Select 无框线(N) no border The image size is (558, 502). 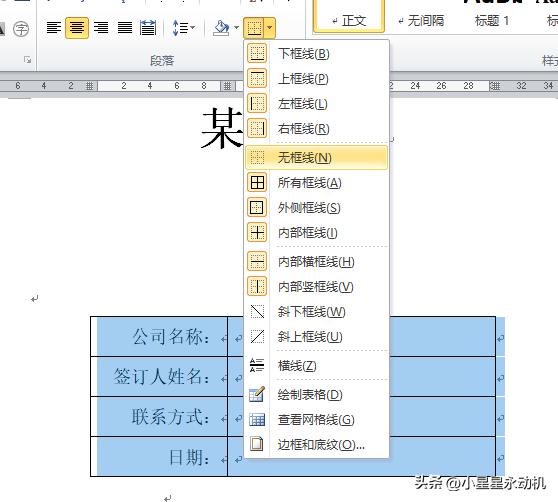click(x=317, y=157)
